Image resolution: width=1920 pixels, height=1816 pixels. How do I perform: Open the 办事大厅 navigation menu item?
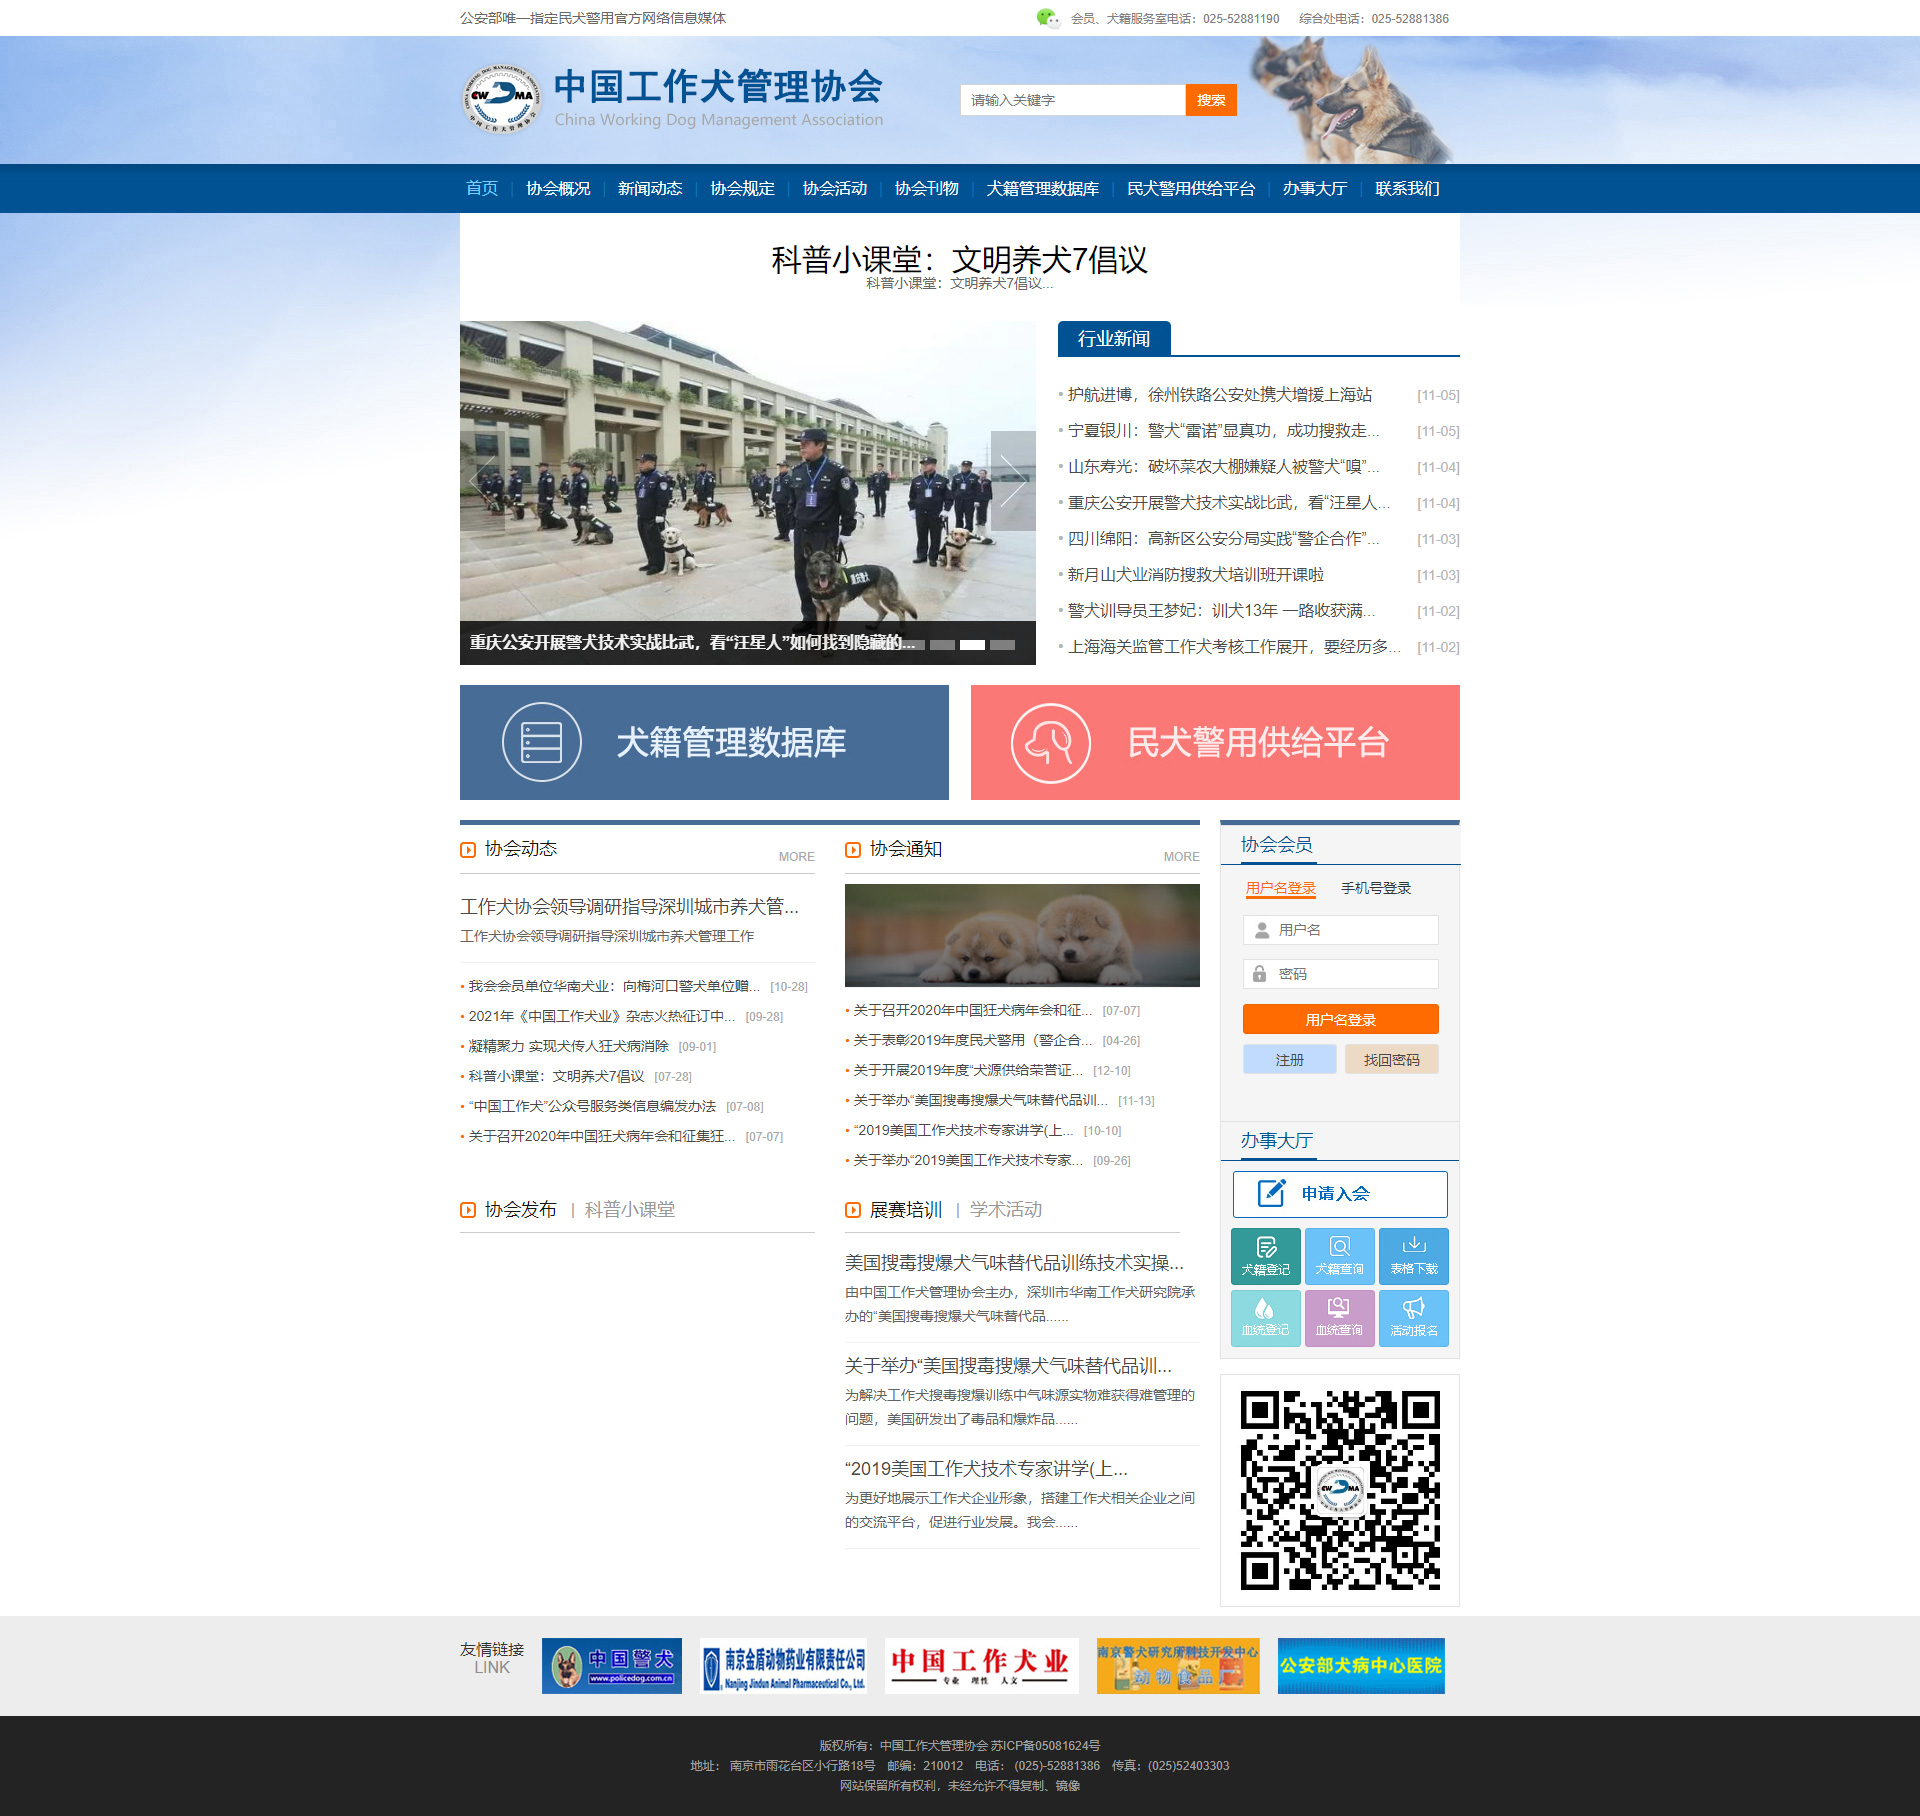click(x=1314, y=188)
